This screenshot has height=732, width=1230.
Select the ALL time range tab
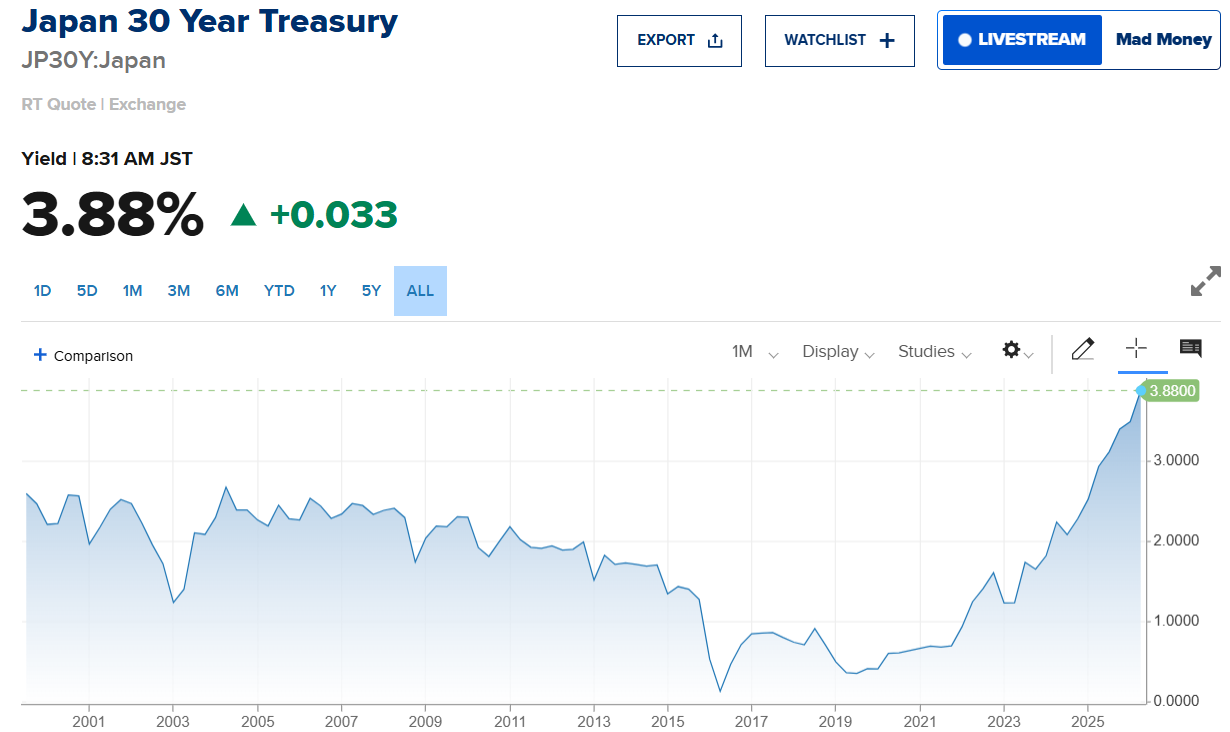click(x=420, y=291)
